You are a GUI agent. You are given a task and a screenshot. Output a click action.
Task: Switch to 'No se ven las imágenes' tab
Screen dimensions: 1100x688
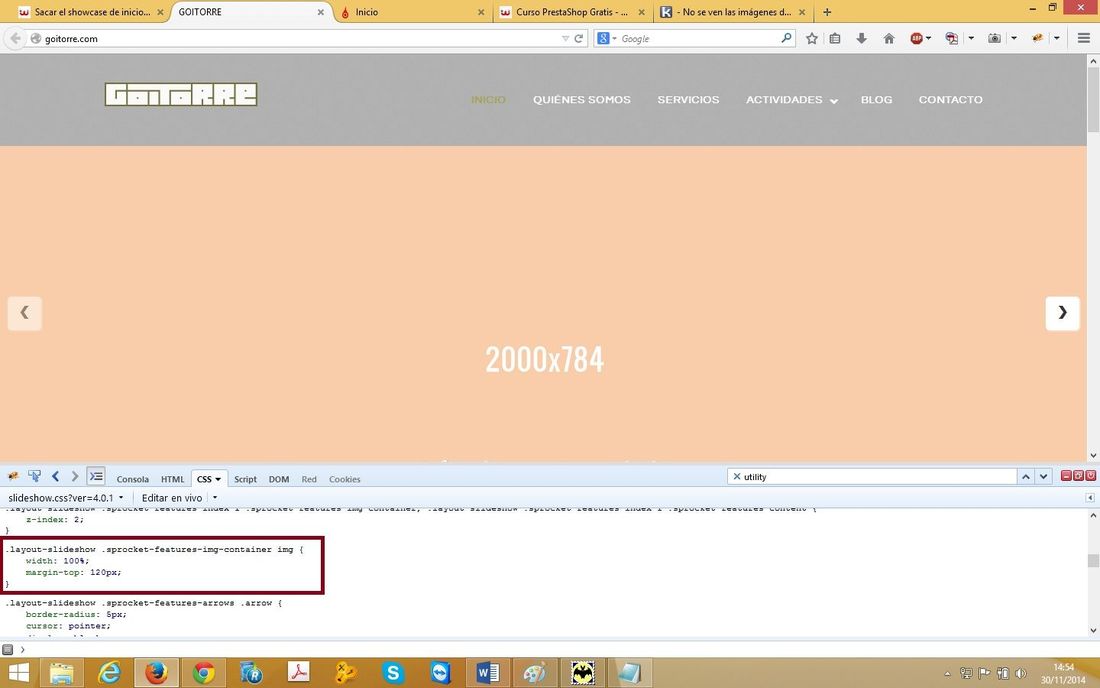(x=735, y=12)
